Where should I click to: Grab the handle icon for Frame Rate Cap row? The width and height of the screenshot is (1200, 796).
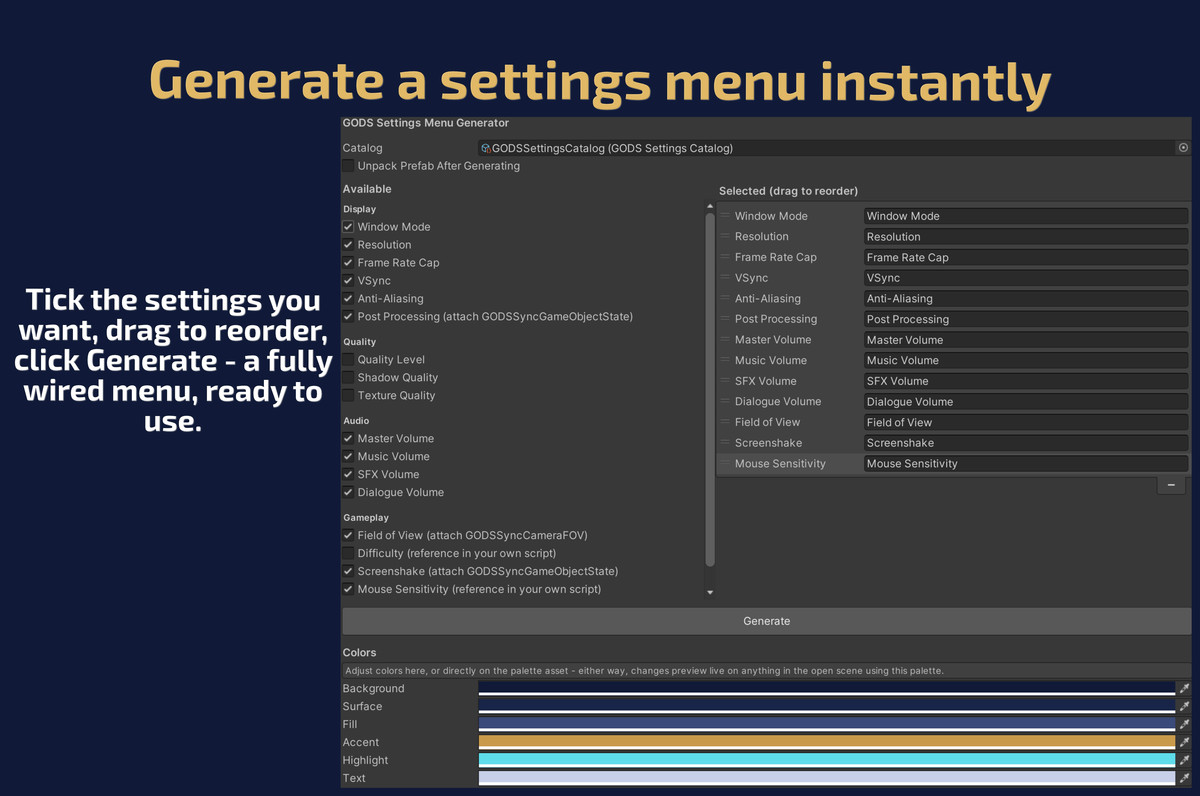[x=725, y=257]
